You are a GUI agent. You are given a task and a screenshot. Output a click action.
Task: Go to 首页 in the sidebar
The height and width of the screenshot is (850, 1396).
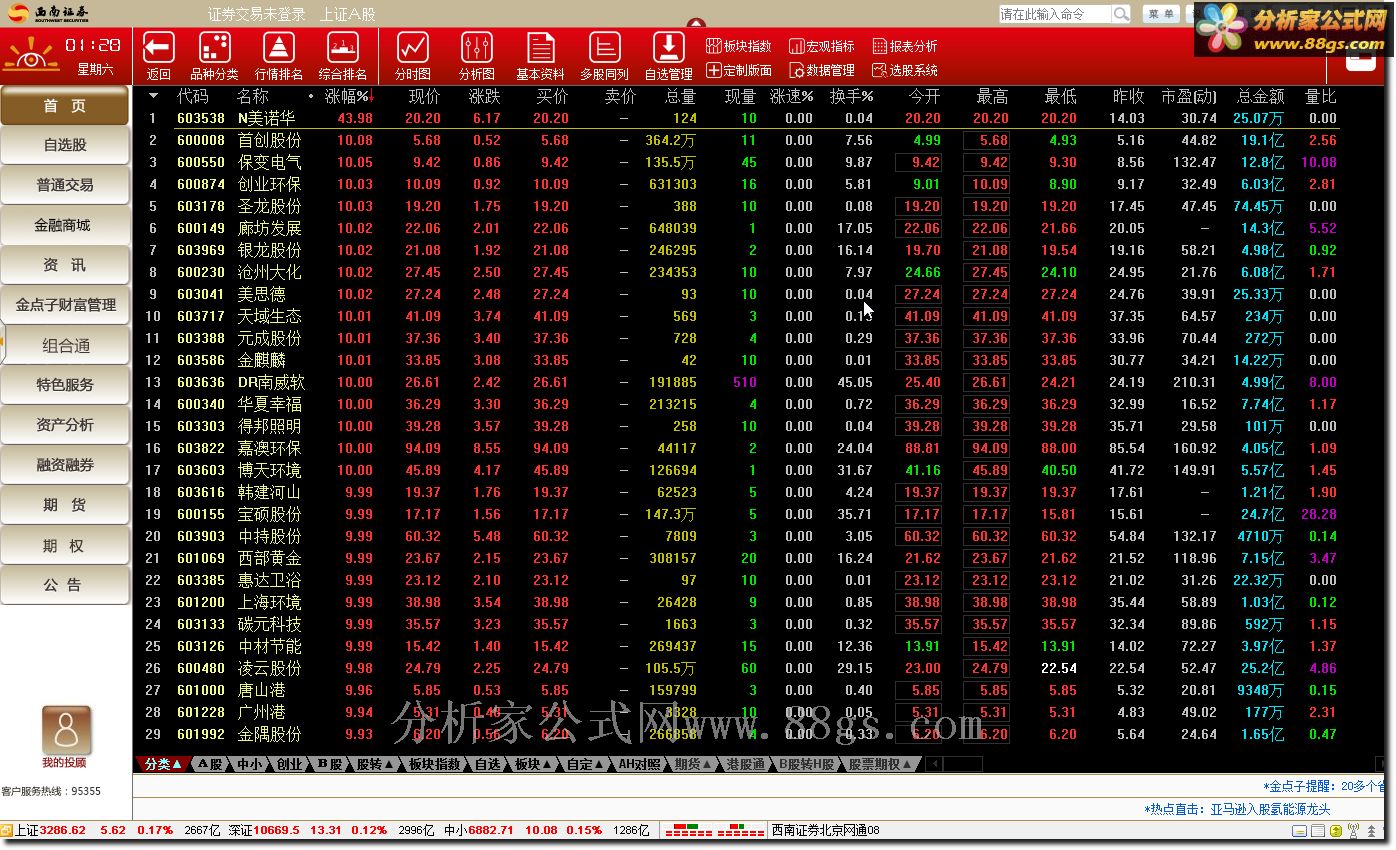click(65, 105)
